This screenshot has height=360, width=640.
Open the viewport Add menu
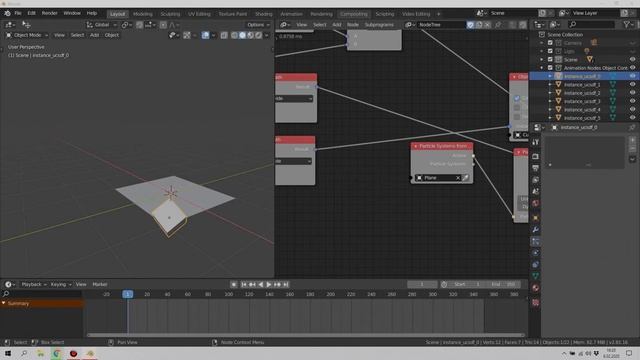click(x=94, y=36)
